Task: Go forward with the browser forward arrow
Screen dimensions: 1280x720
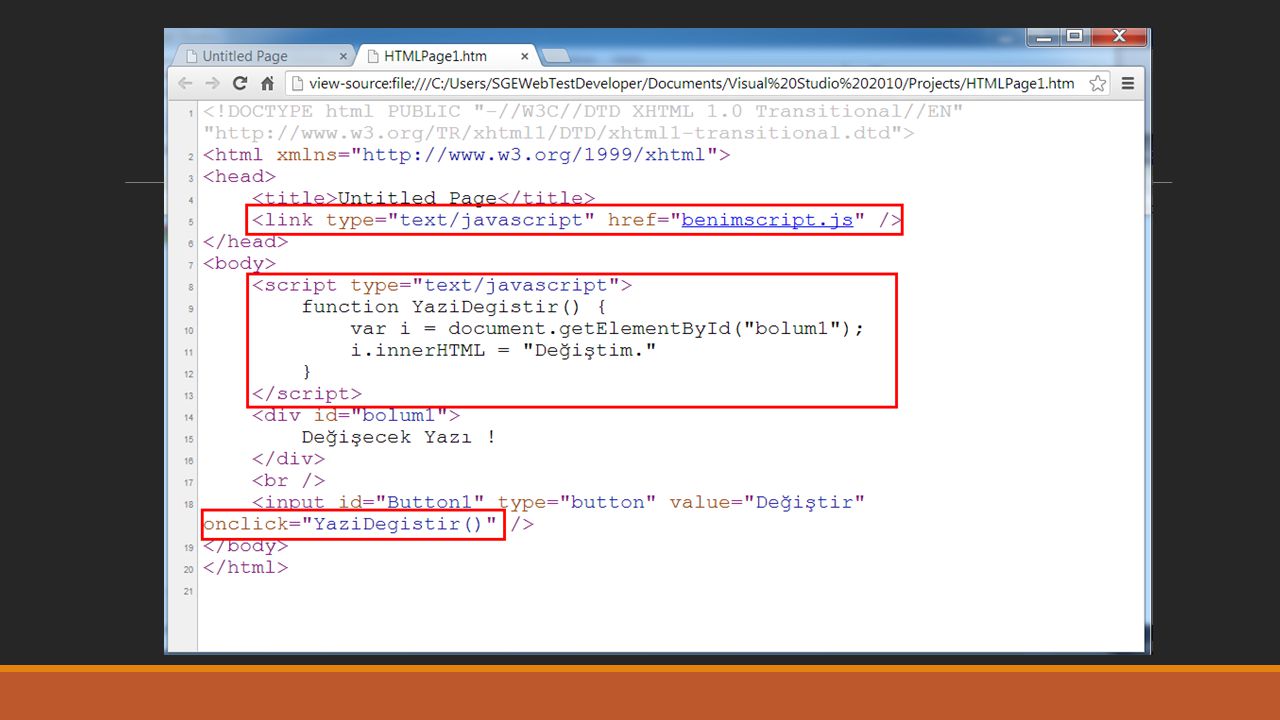Action: pyautogui.click(x=212, y=83)
